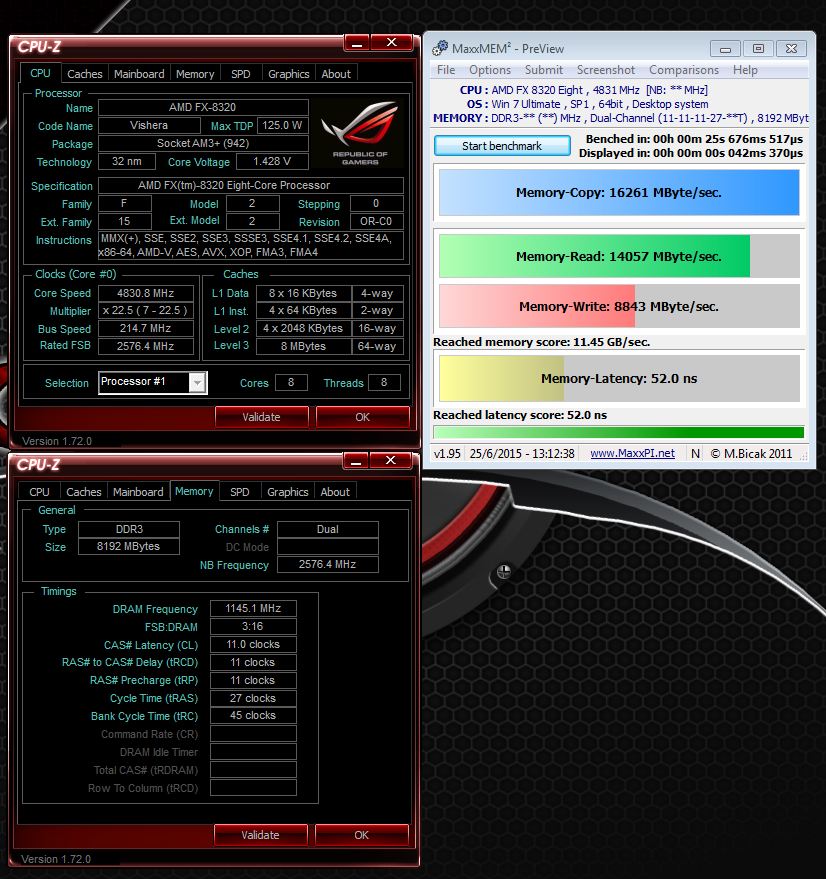Click the Memory-Copy result bar
This screenshot has width=826, height=879.
point(619,192)
